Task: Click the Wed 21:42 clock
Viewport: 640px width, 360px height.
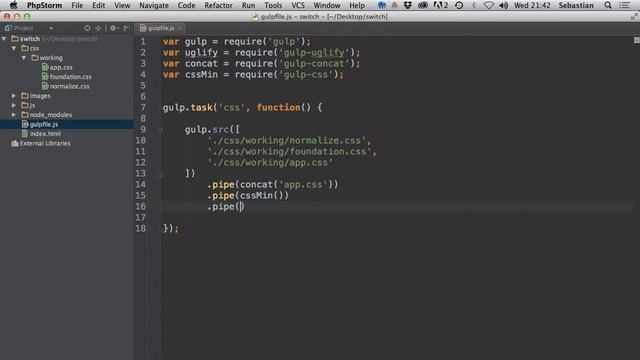Action: (532, 5)
